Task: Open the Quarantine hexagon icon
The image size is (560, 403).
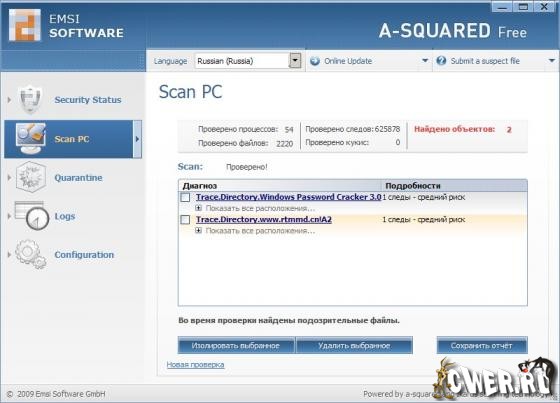Action: [x=31, y=177]
